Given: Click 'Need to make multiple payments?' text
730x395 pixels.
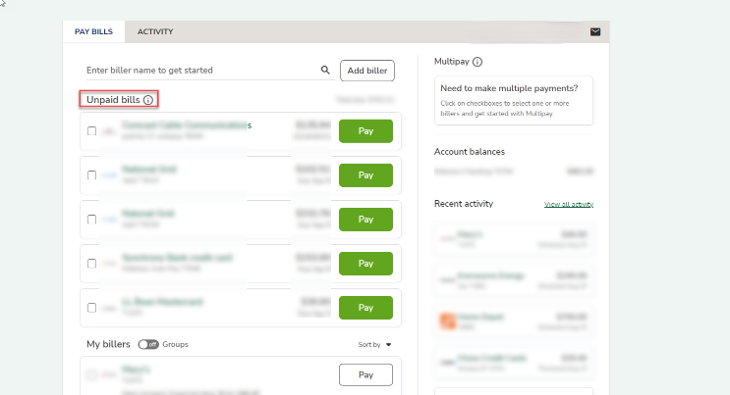Looking at the screenshot, I should [509, 88].
